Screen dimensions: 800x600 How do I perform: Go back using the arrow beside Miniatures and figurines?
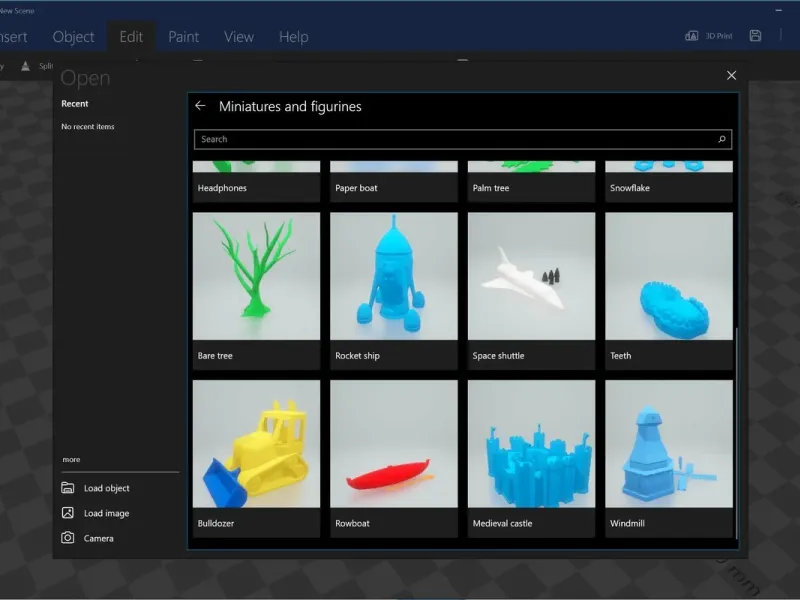click(x=200, y=106)
